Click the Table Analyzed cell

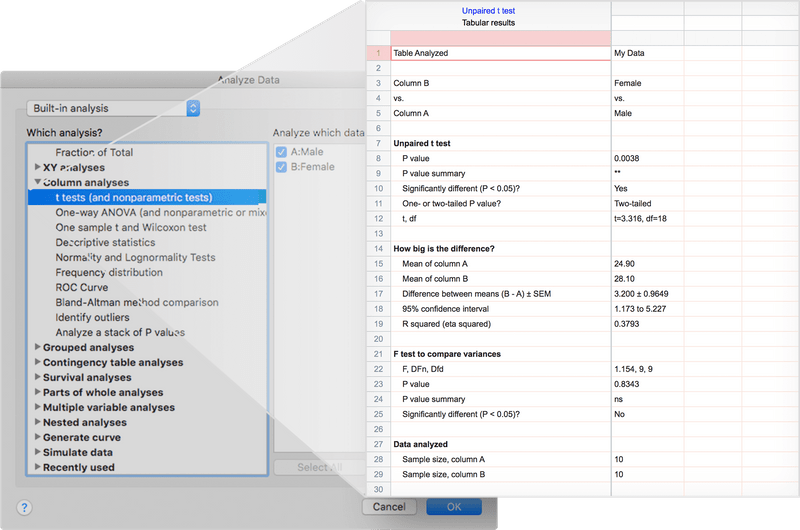pos(500,53)
